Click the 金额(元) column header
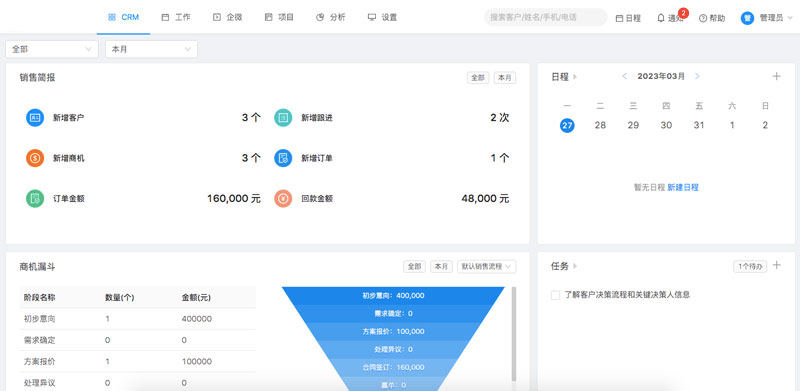This screenshot has height=391, width=800. (196, 298)
